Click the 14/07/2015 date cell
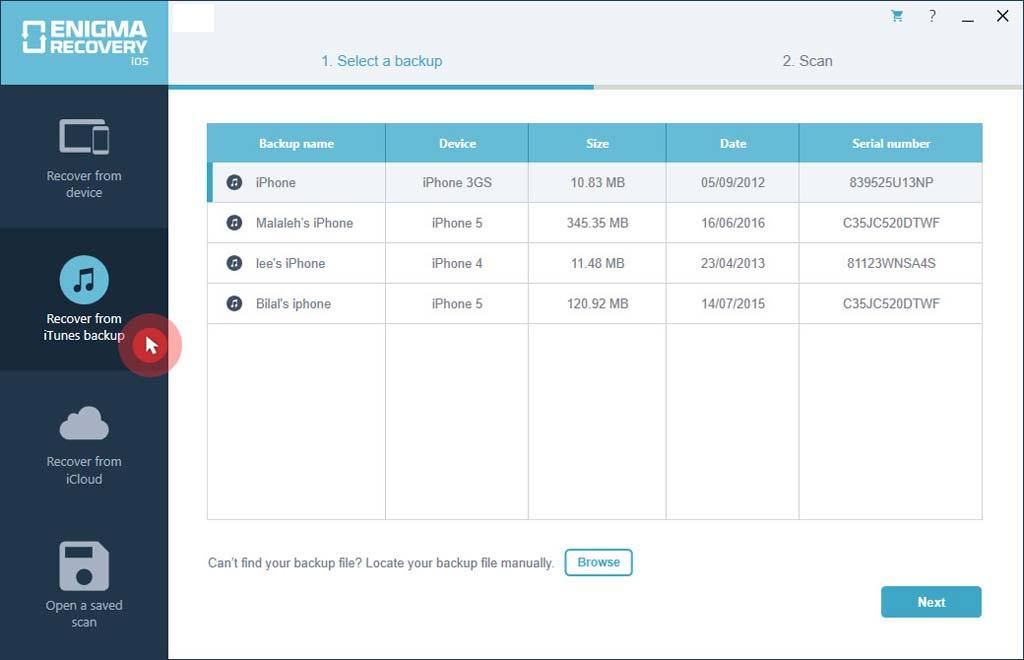Screen dimensions: 1024x660 tap(733, 304)
